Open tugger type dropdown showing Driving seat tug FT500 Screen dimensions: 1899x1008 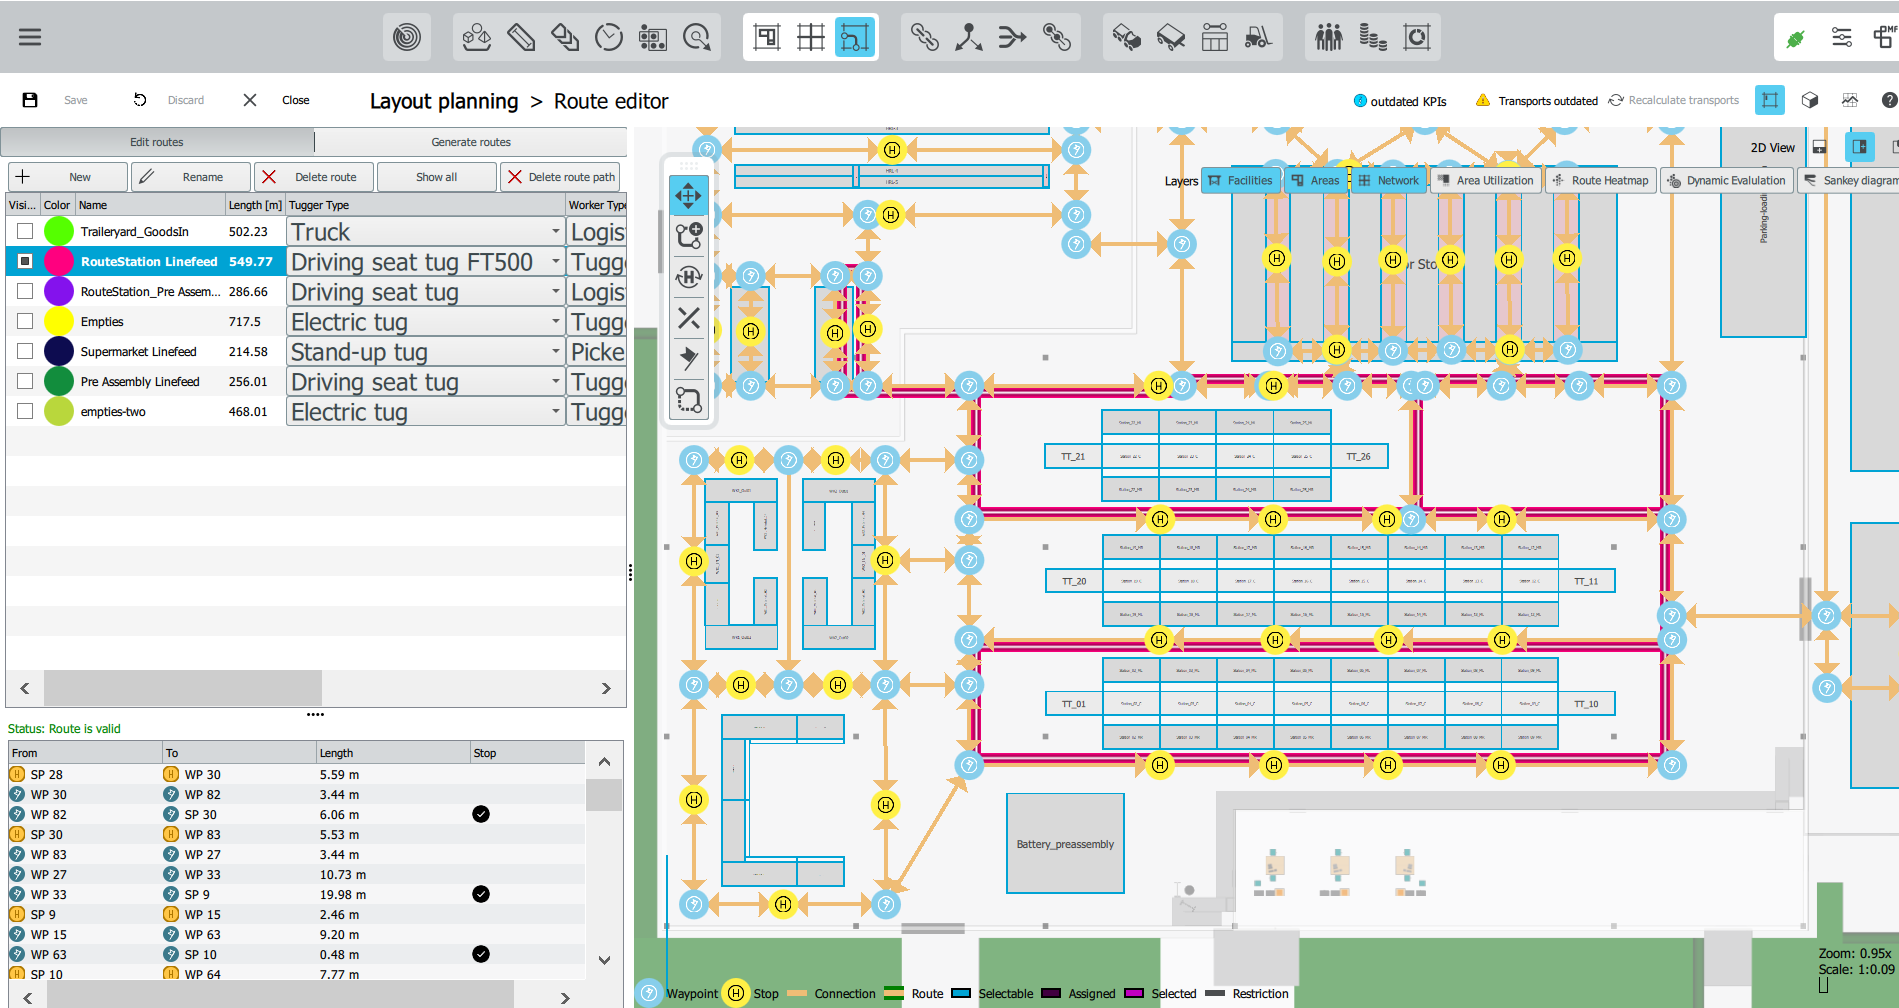pyautogui.click(x=426, y=261)
